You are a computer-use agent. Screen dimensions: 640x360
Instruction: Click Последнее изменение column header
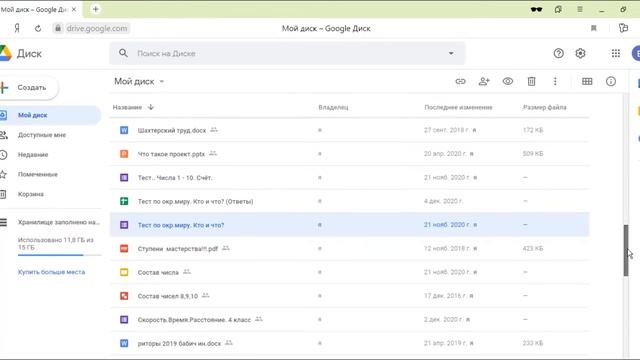[x=458, y=107]
